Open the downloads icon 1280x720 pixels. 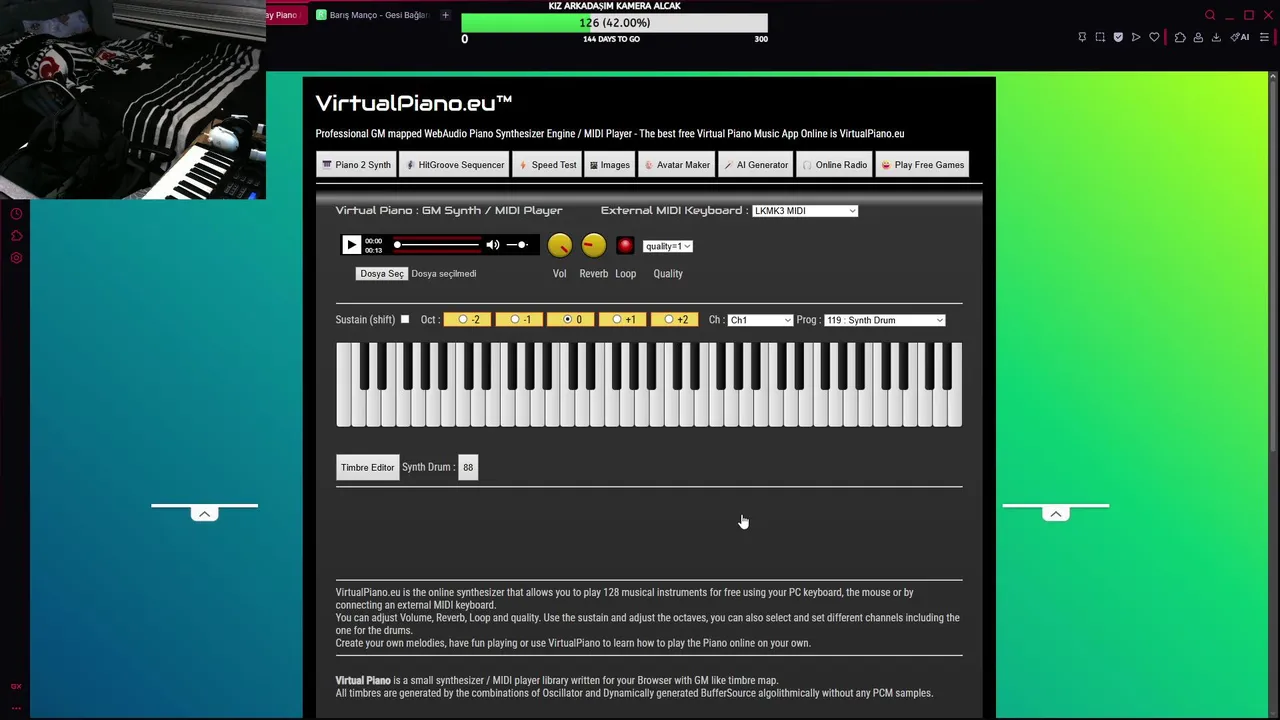coord(1216,37)
